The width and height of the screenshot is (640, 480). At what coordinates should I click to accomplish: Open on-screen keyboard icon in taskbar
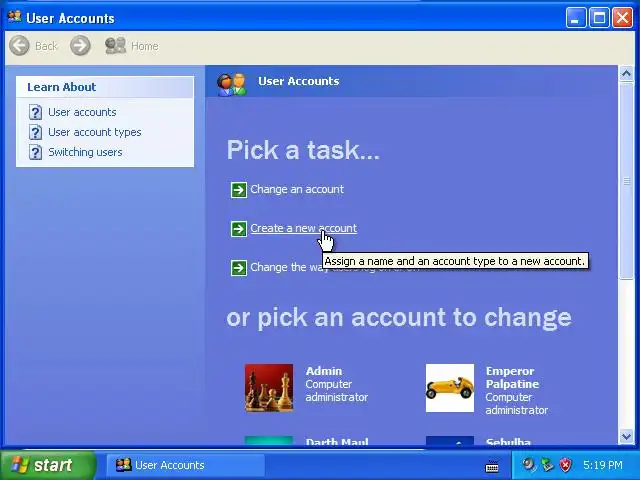pos(492,466)
